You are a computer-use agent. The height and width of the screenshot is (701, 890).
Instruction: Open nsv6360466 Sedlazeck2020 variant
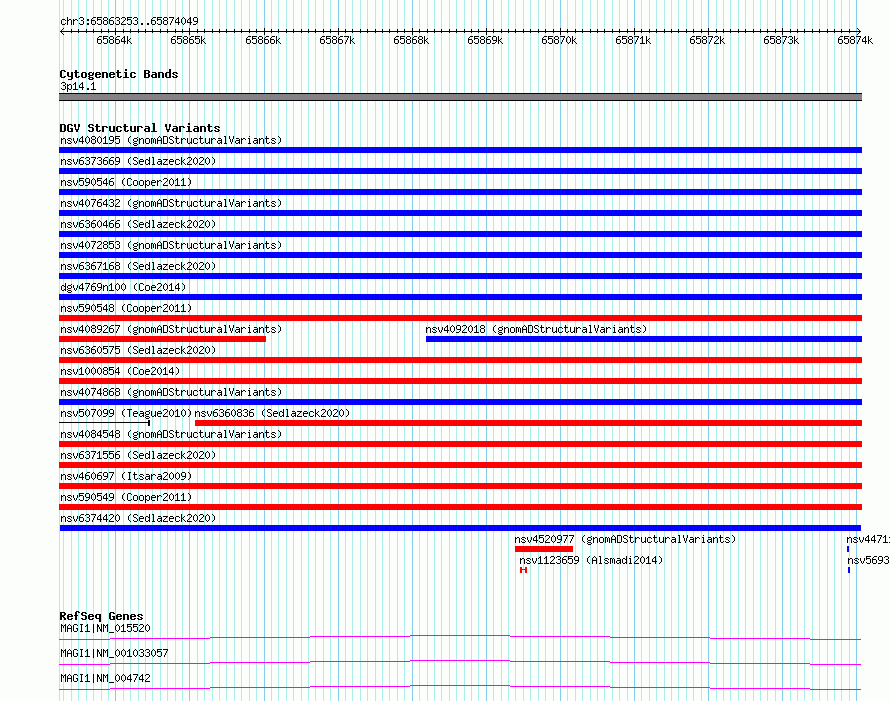tap(138, 224)
